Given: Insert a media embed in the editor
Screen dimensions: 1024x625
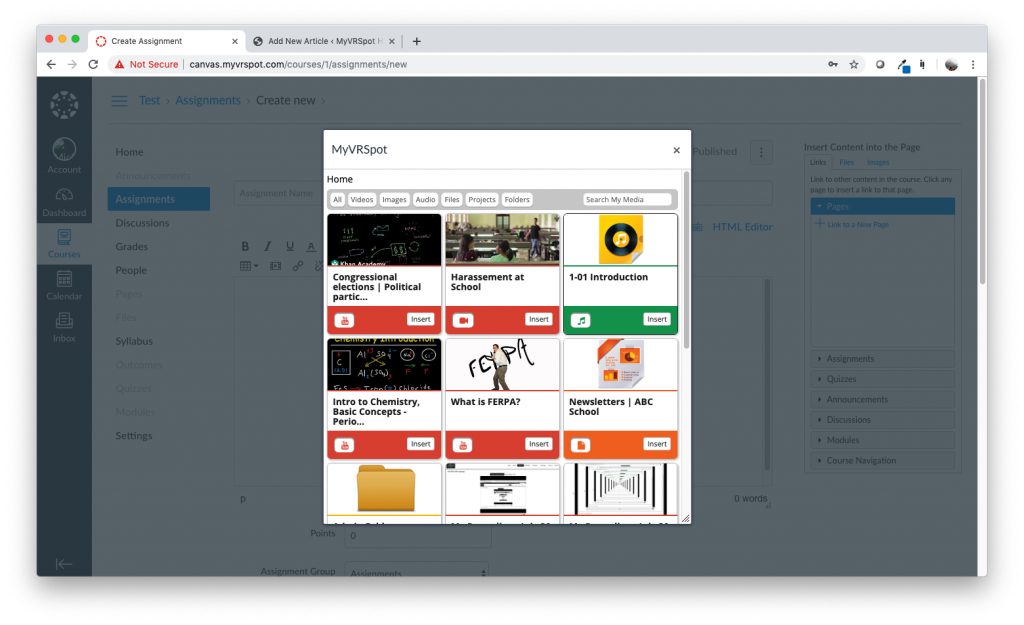Looking at the screenshot, I should click(276, 266).
